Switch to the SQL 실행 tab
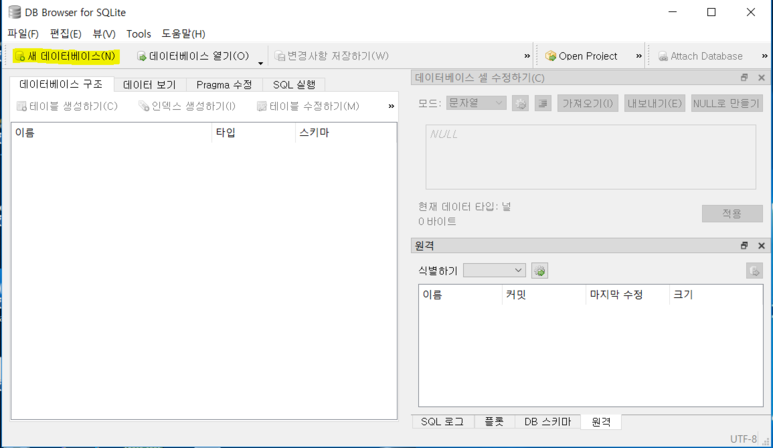This screenshot has width=773, height=448. point(294,85)
